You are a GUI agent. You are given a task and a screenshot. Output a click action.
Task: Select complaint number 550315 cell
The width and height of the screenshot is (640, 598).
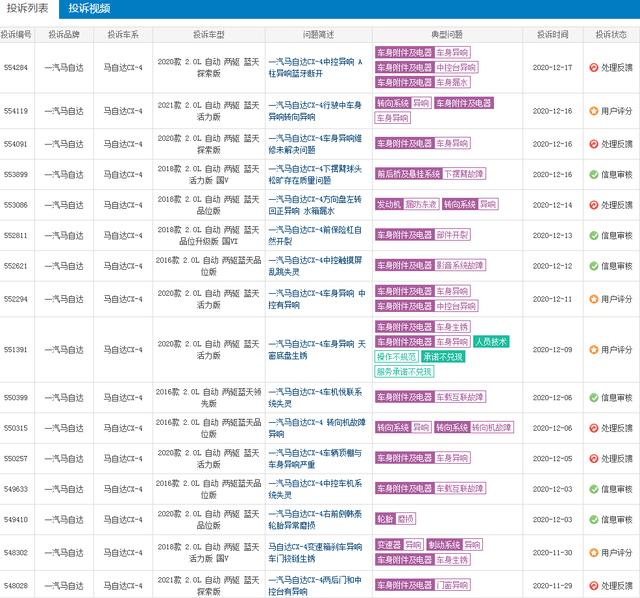coord(16,428)
